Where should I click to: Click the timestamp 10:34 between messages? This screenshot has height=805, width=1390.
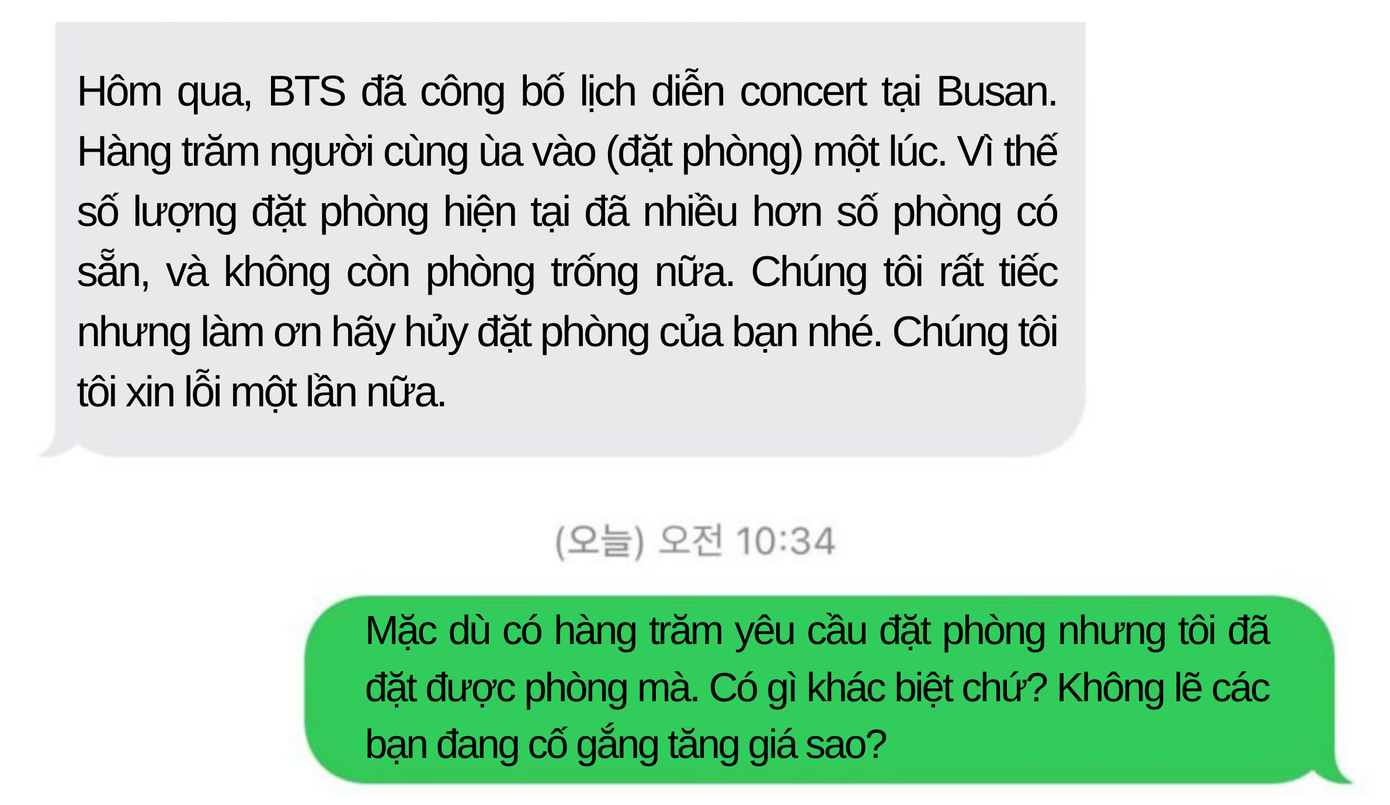click(785, 542)
